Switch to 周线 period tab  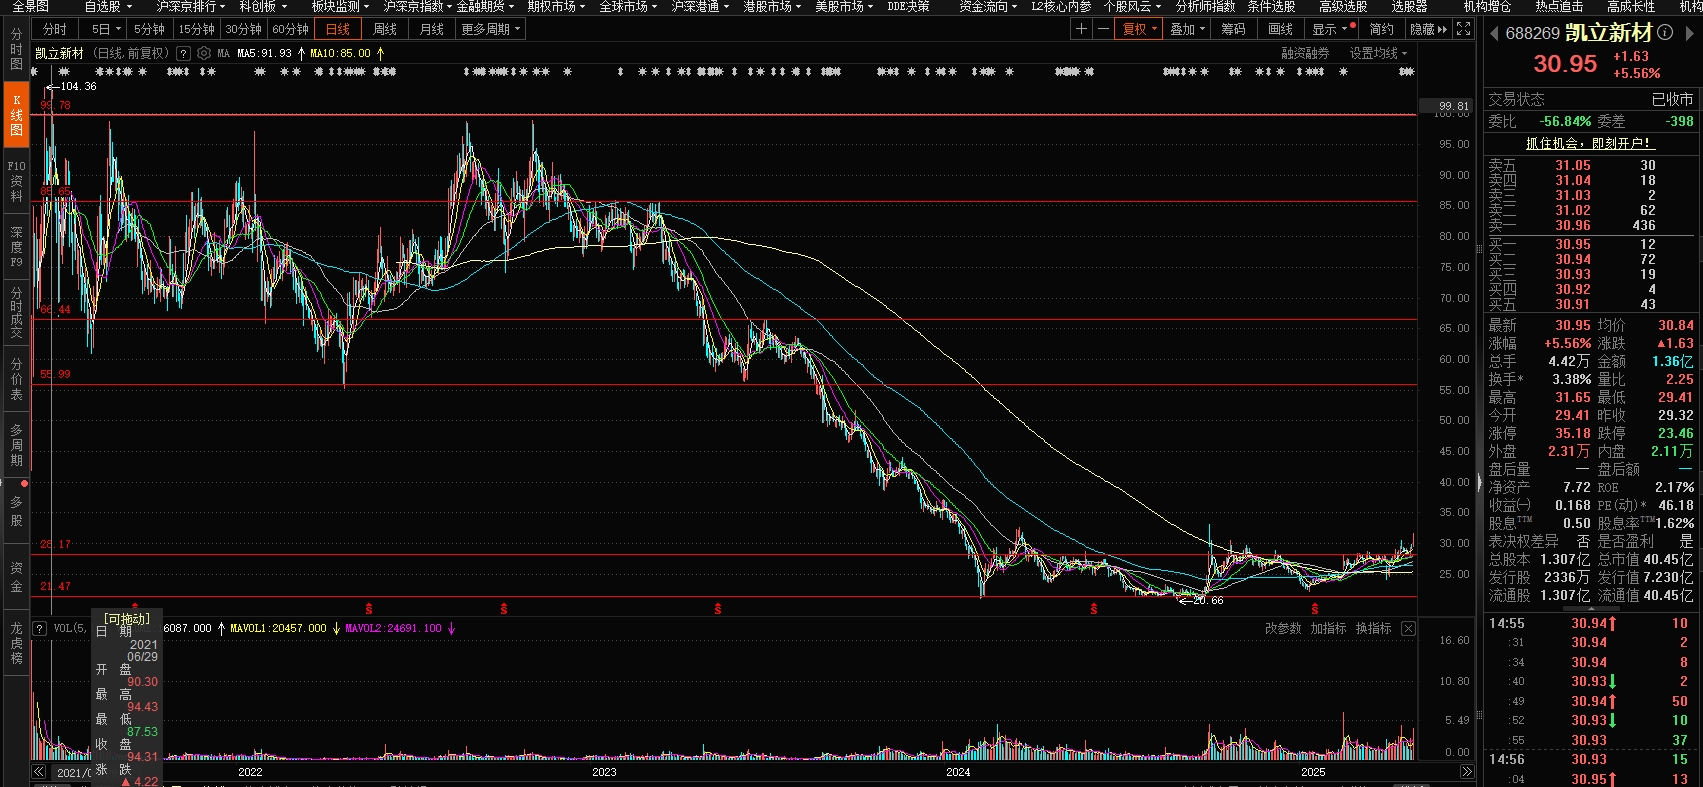385,29
